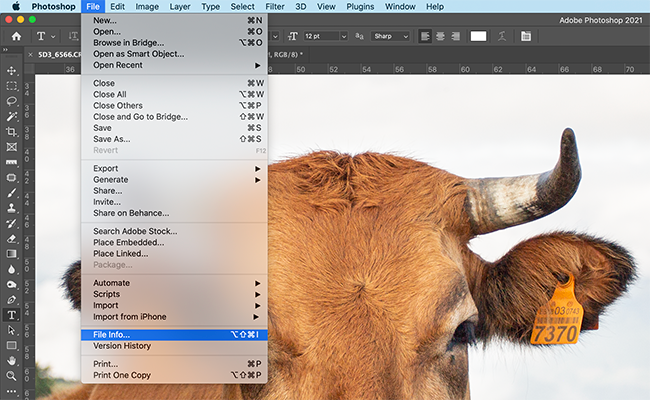Screen dimensions: 650x400
Task: Expand the 12 pt font size dropdown
Action: (326, 36)
